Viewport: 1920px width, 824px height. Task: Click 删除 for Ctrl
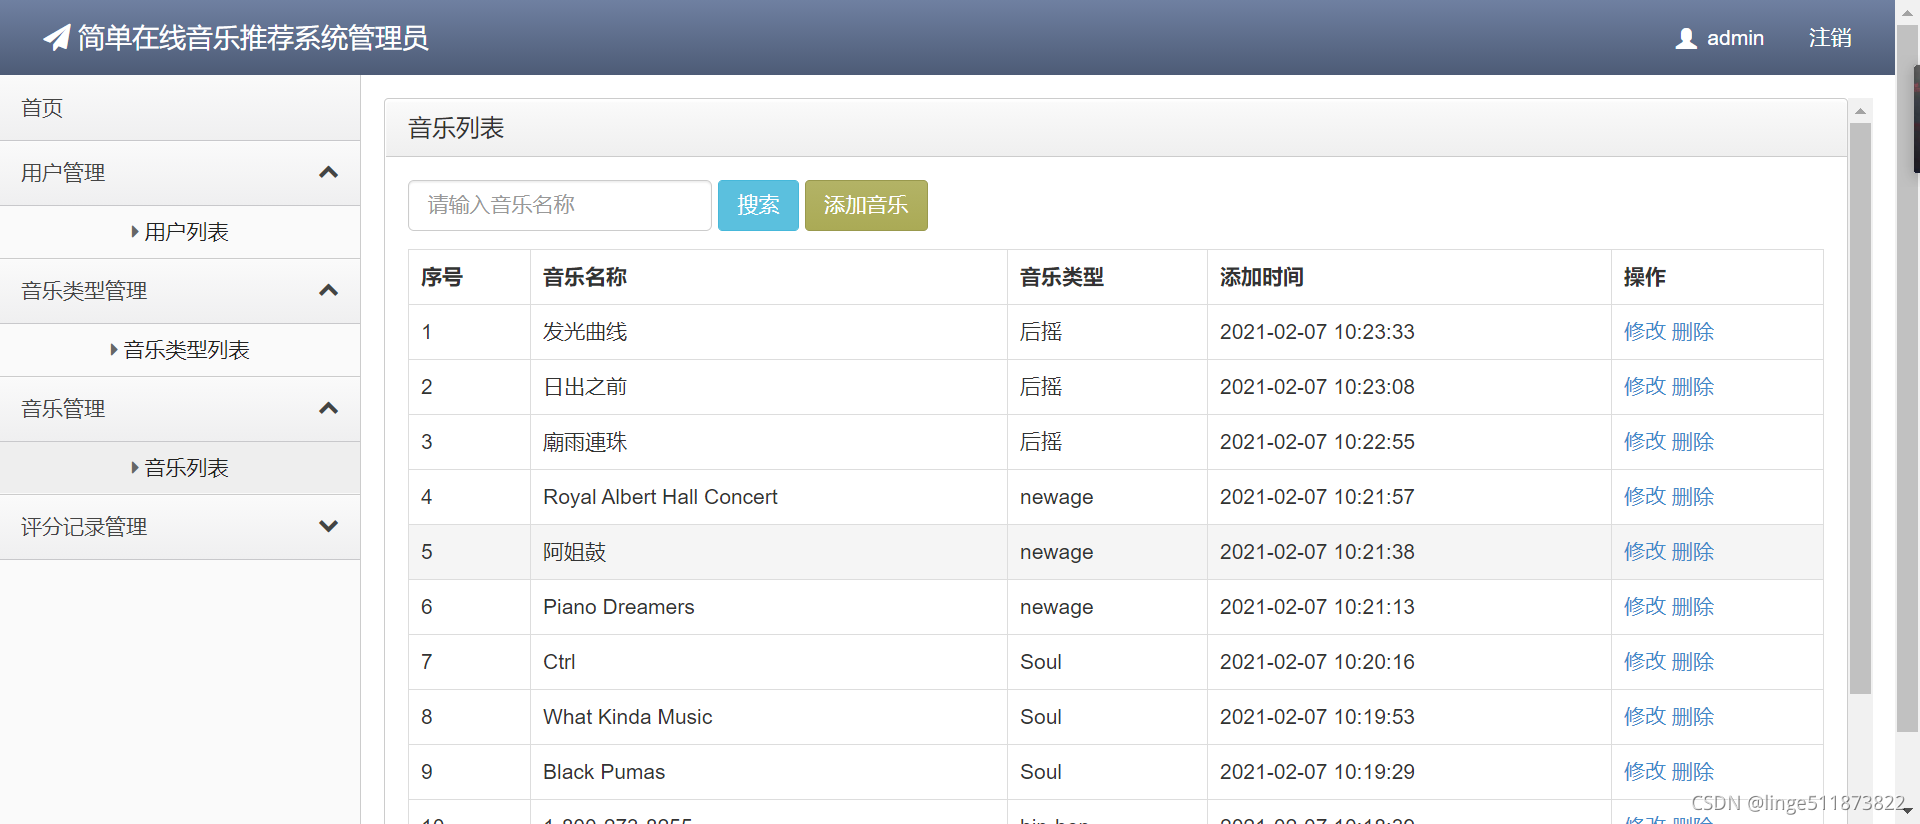click(1693, 662)
